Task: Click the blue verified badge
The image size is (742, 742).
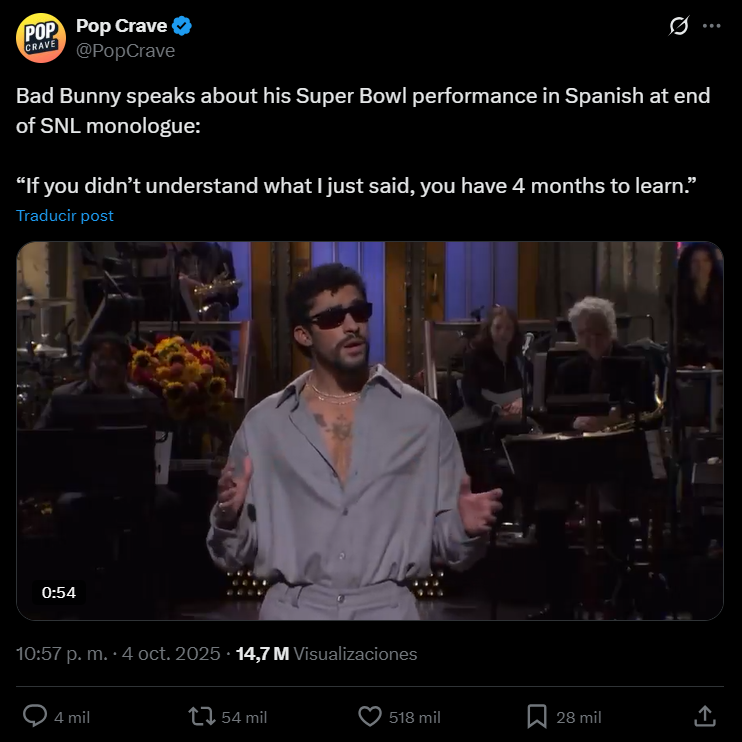Action: 182,26
